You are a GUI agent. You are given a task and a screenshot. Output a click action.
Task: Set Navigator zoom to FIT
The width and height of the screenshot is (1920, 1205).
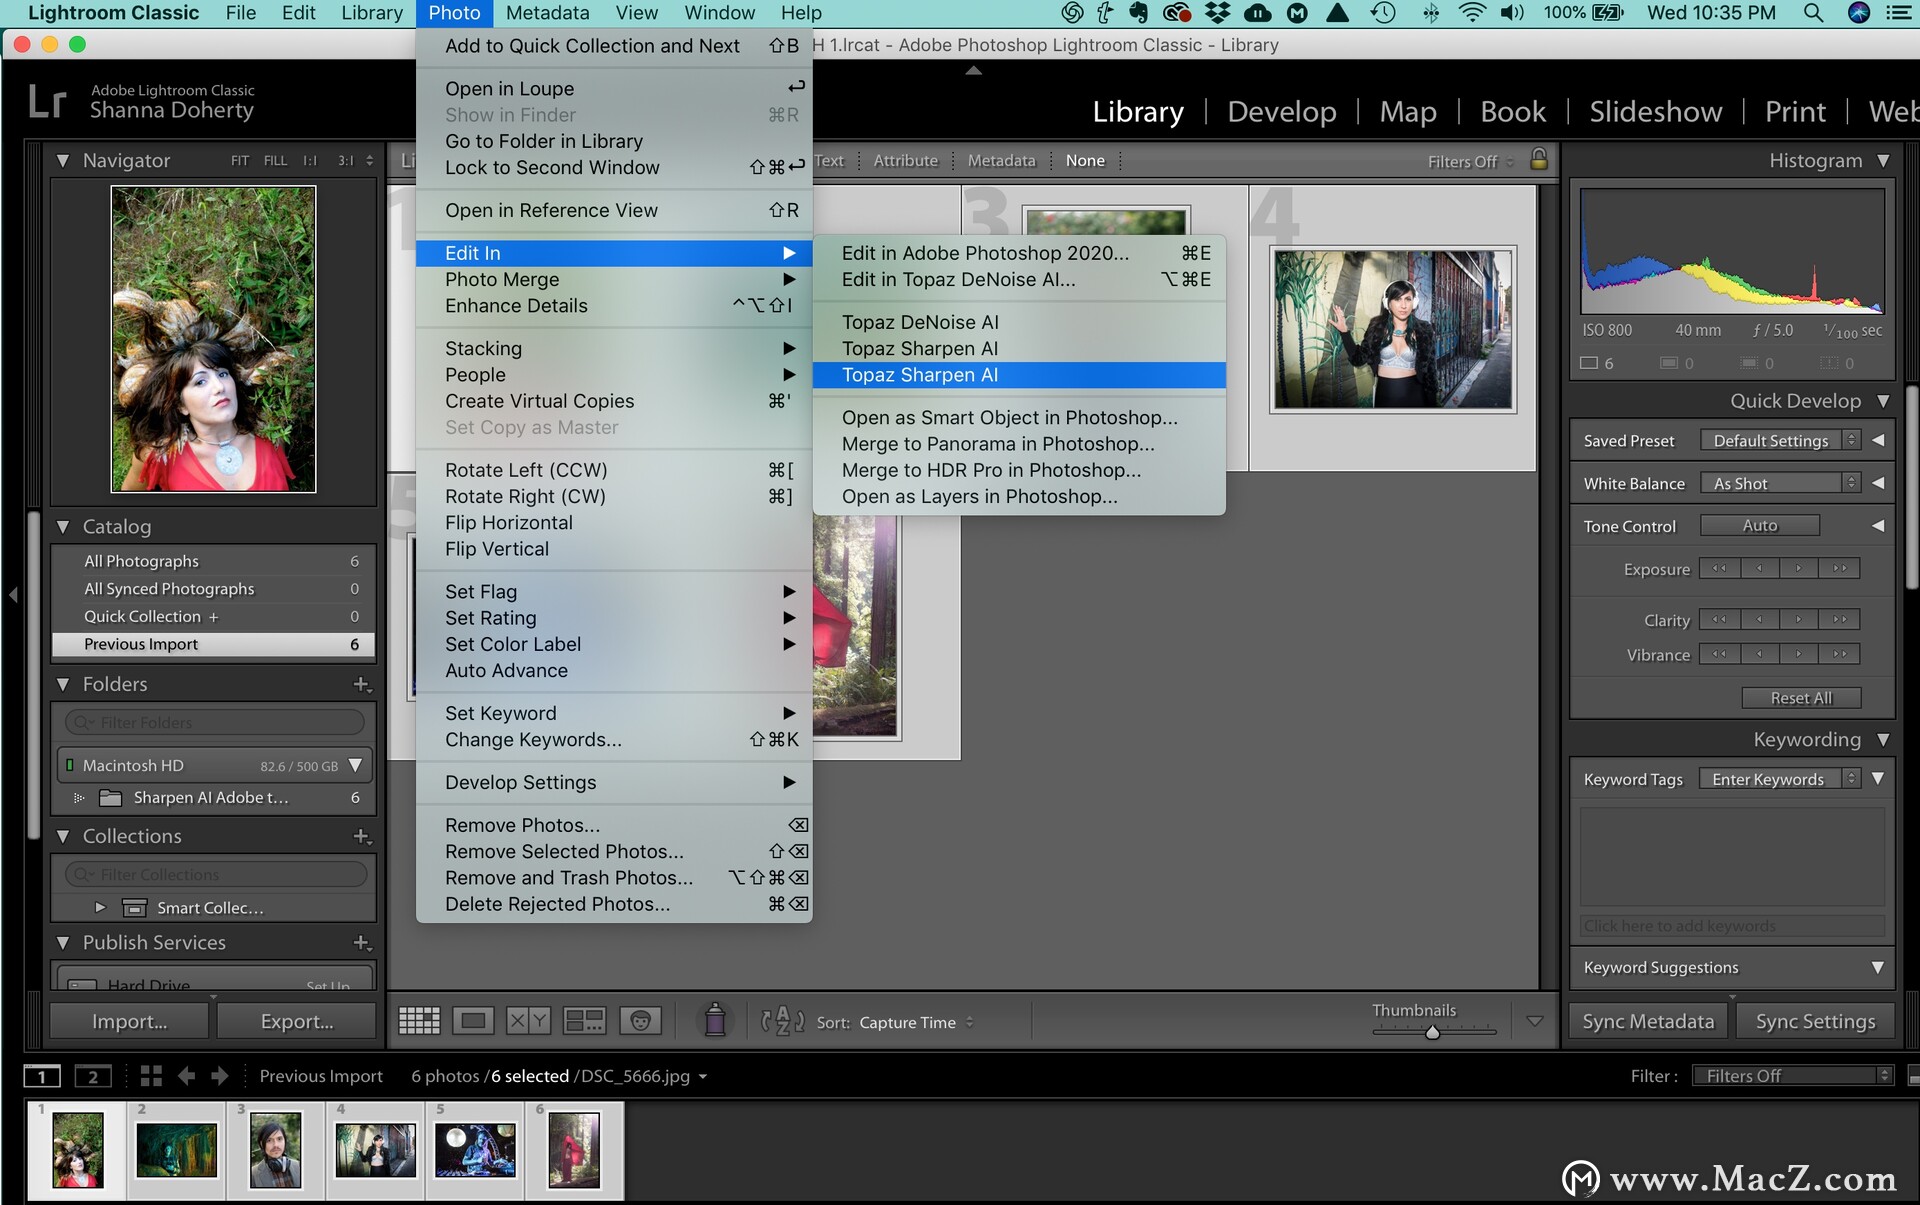(x=240, y=160)
